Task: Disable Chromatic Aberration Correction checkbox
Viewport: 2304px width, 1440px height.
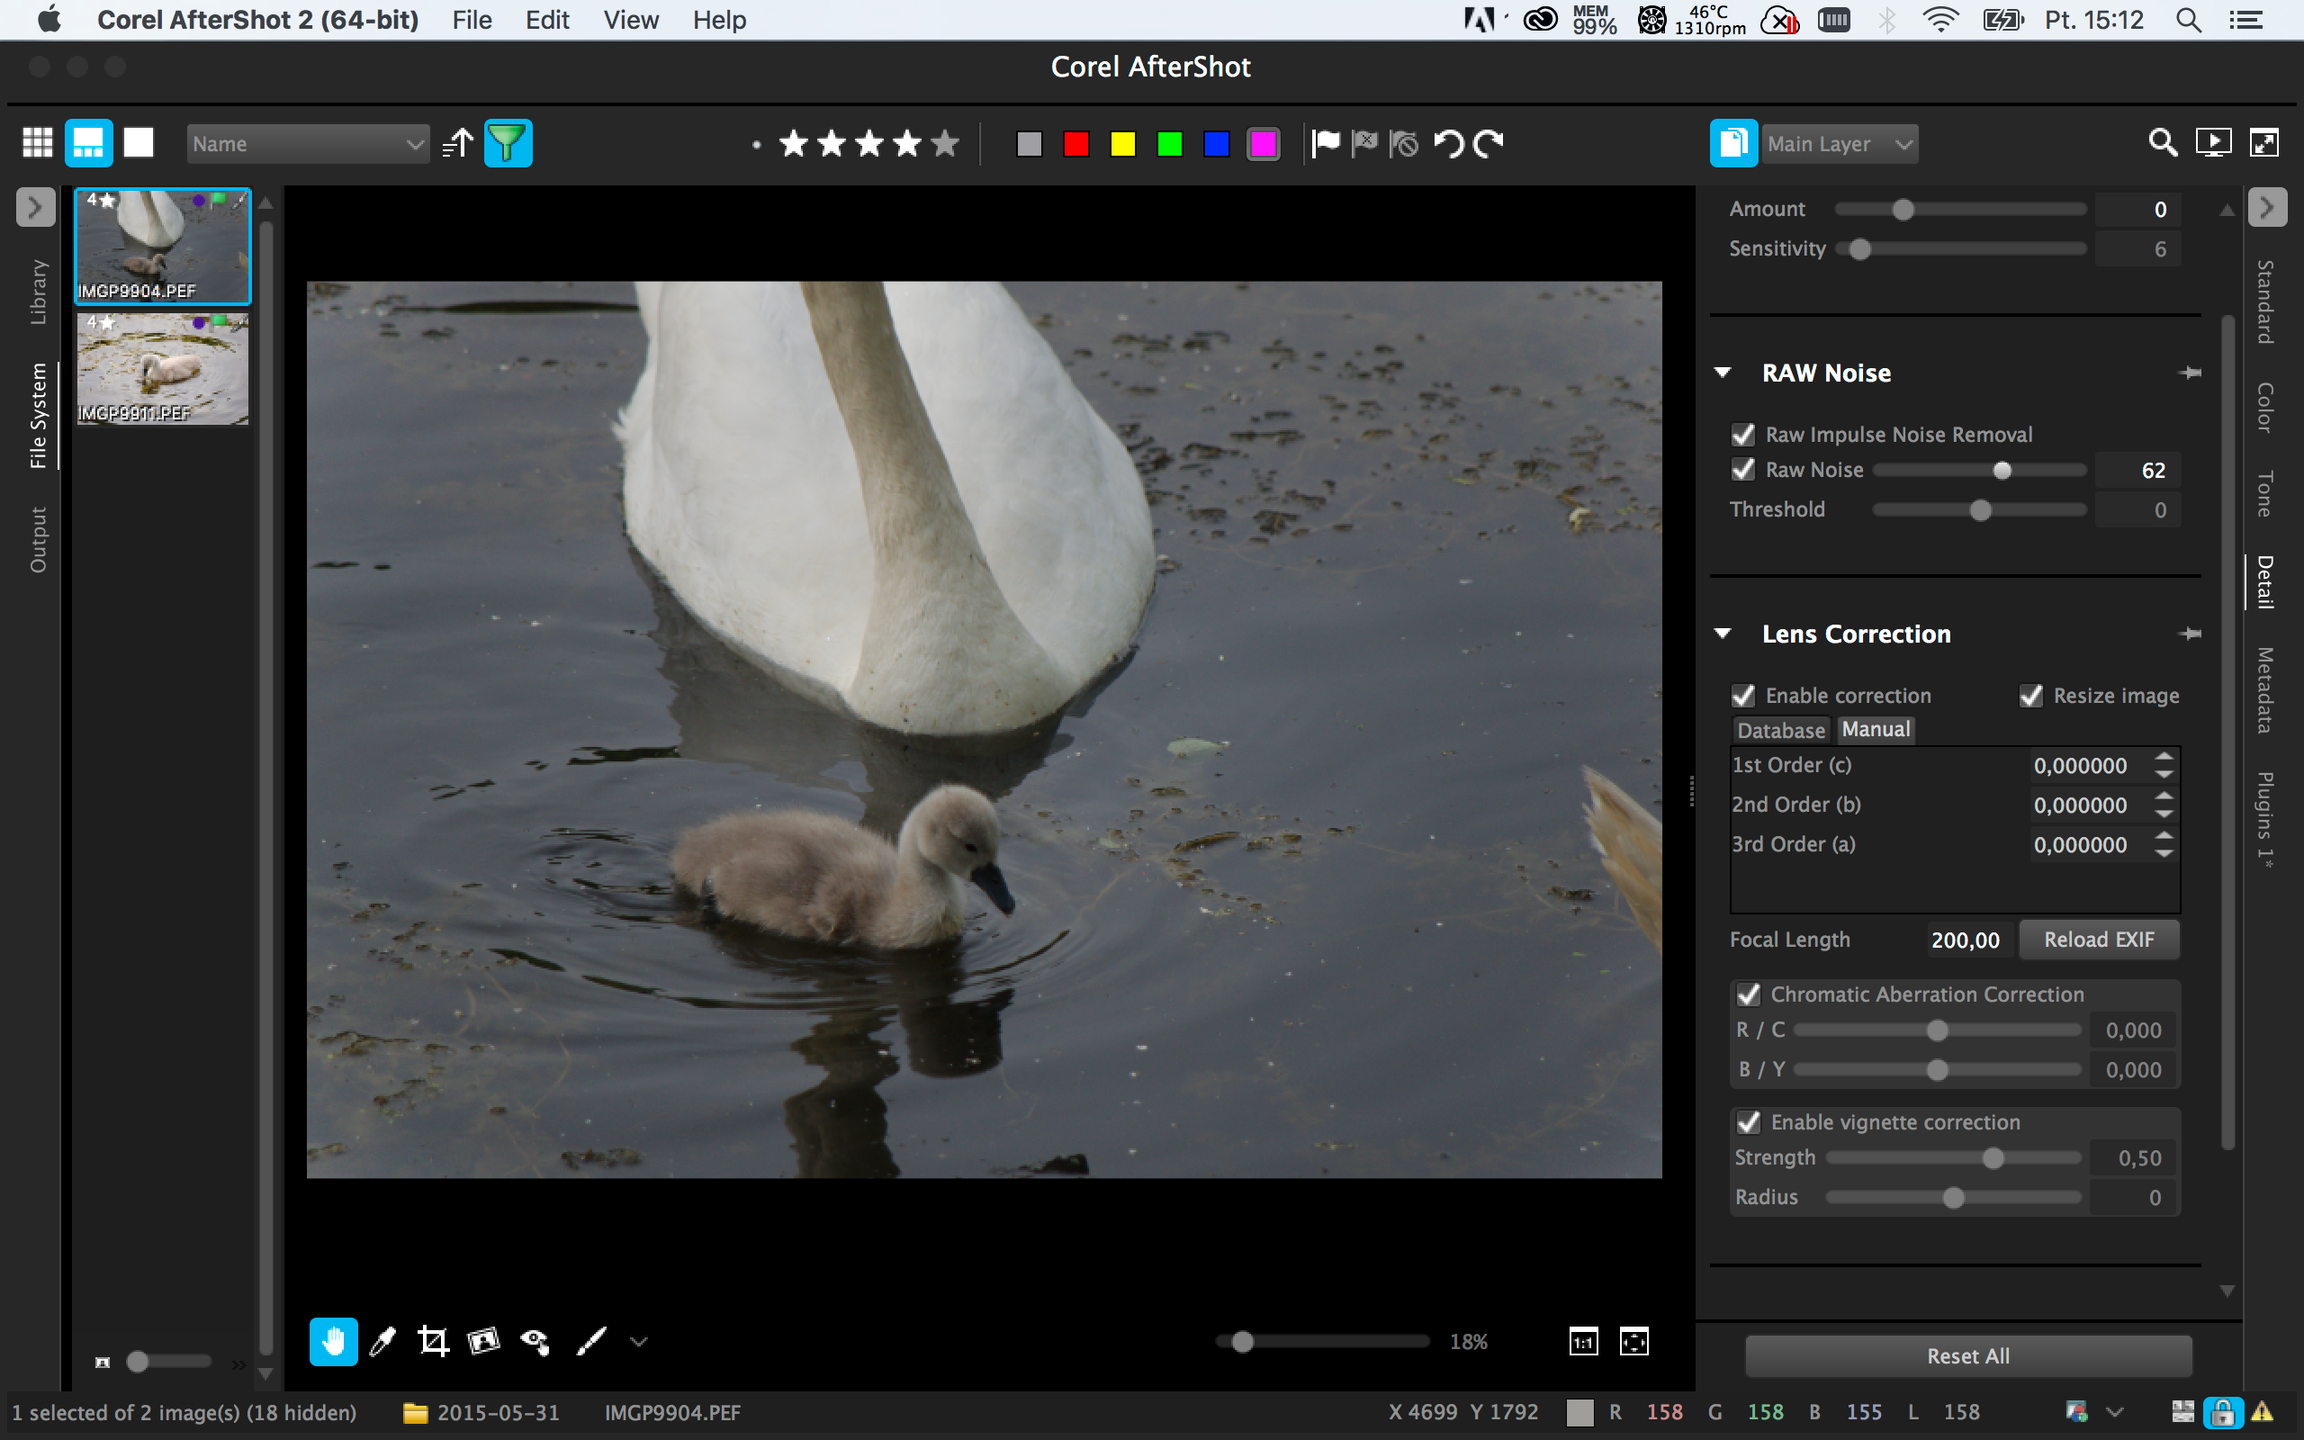Action: 1748,995
